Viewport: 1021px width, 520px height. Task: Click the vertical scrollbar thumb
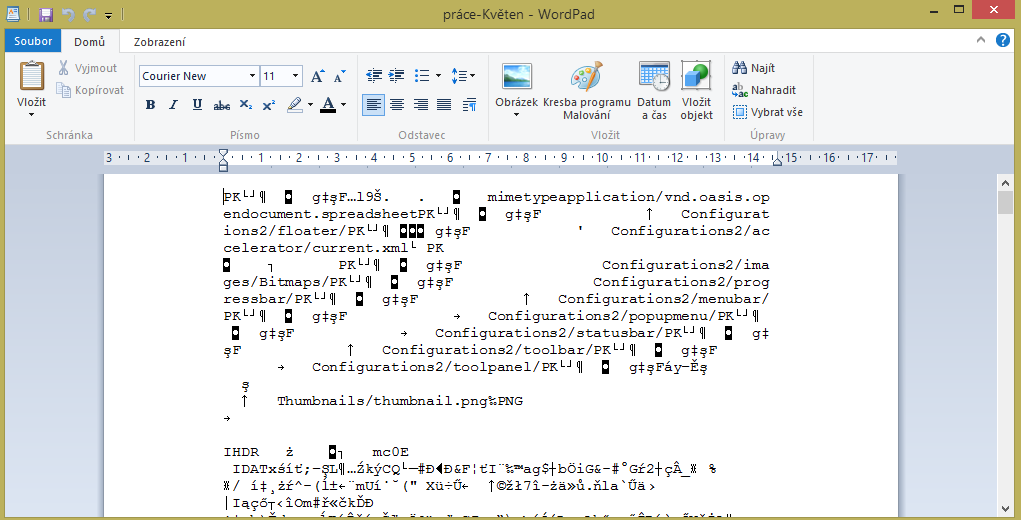(1005, 203)
